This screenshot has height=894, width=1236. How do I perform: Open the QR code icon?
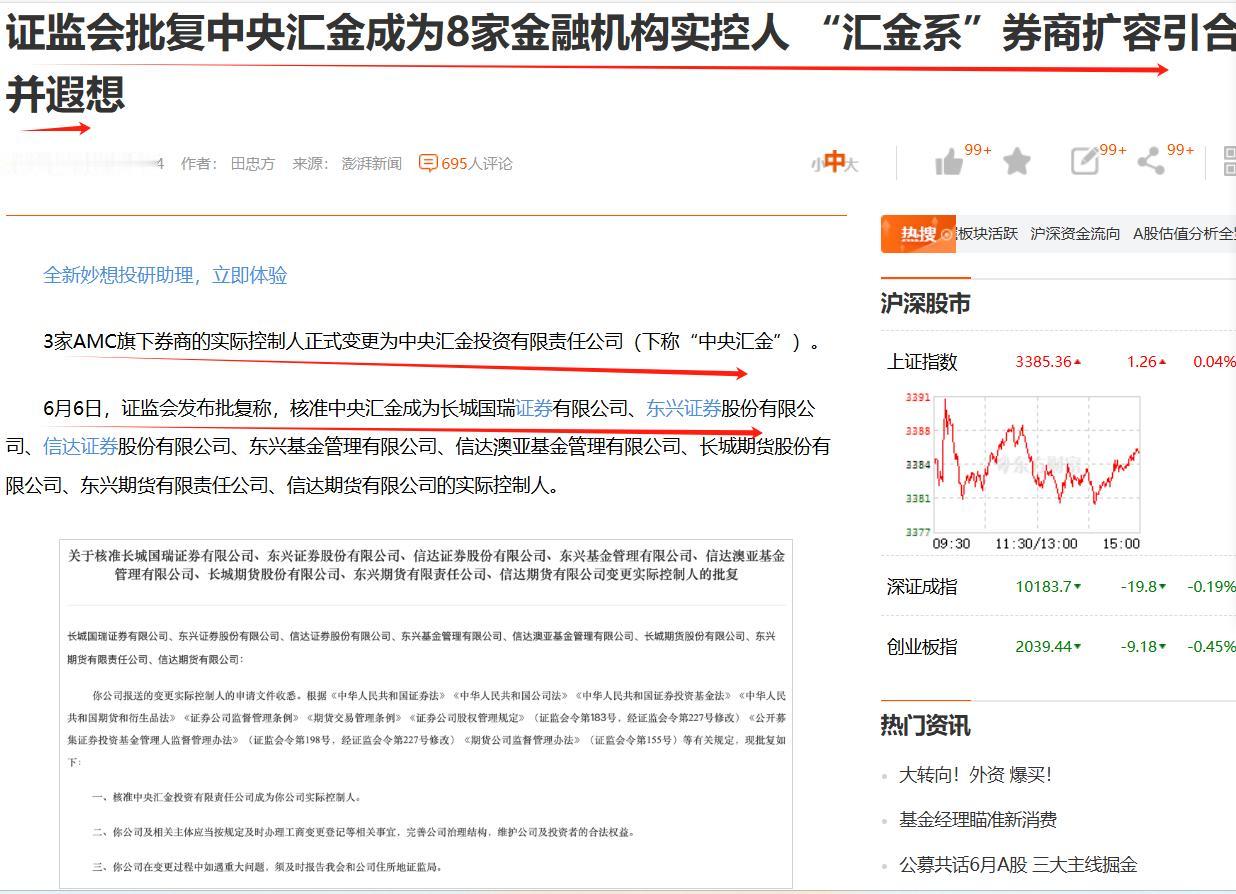pyautogui.click(x=1229, y=162)
